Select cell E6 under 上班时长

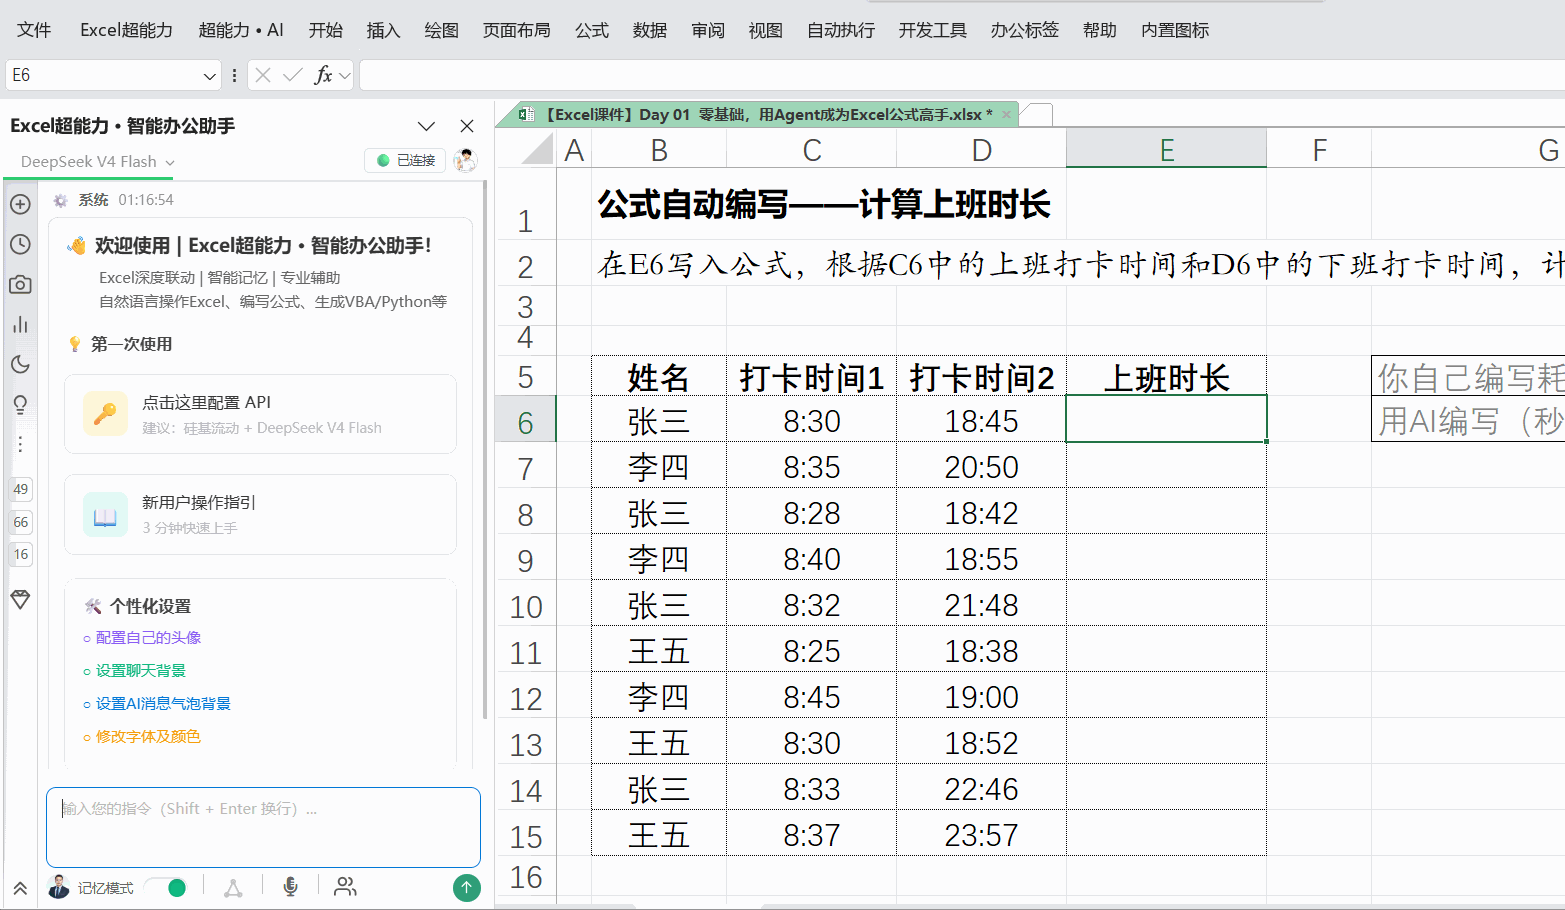coord(1166,419)
